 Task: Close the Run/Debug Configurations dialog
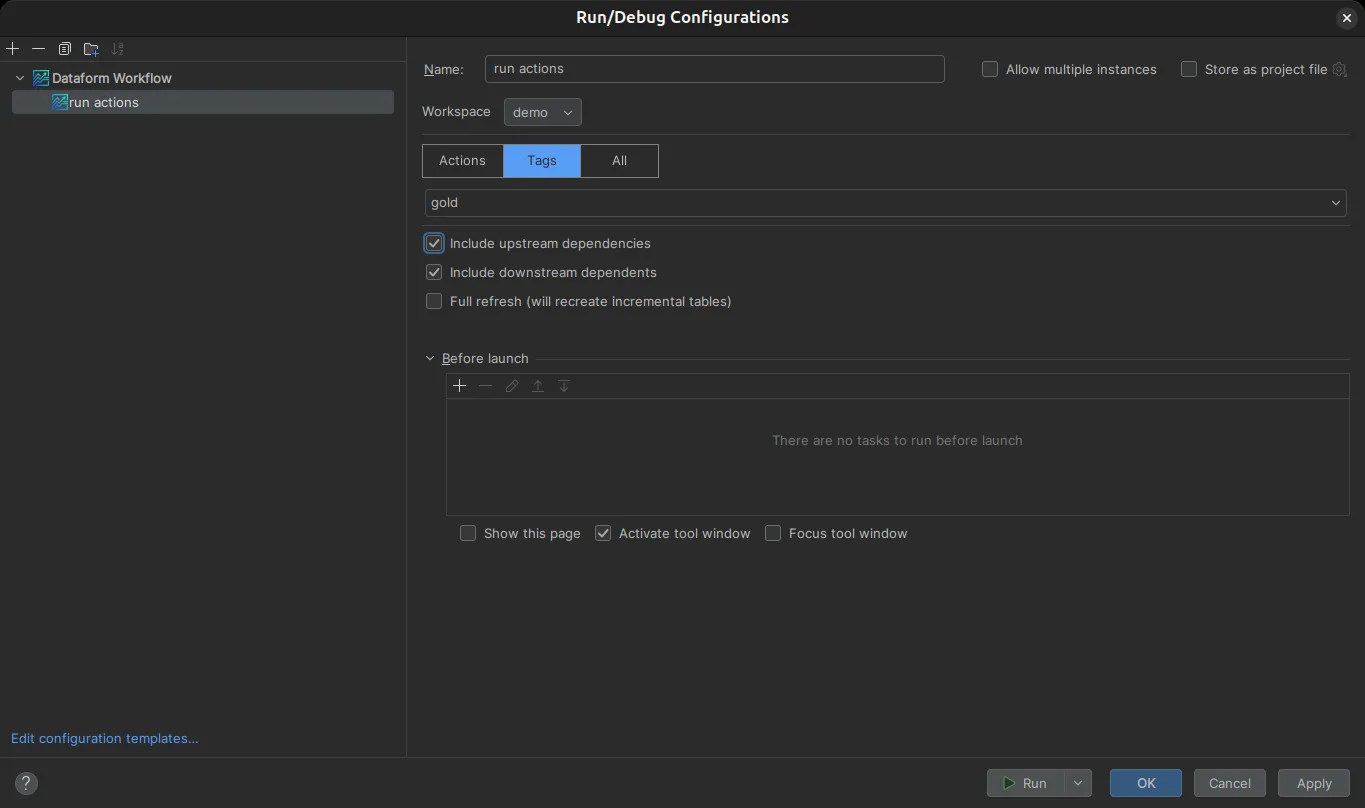tap(1346, 18)
